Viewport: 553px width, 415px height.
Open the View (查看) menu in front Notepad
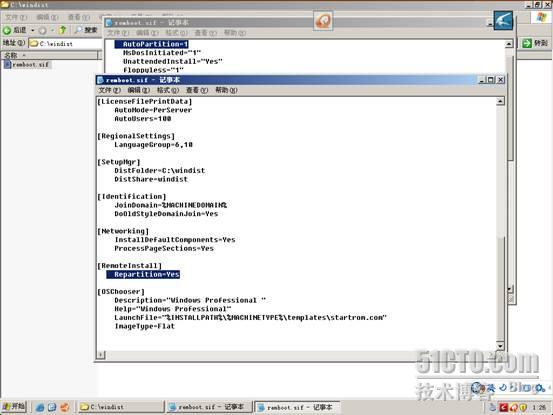click(197, 90)
